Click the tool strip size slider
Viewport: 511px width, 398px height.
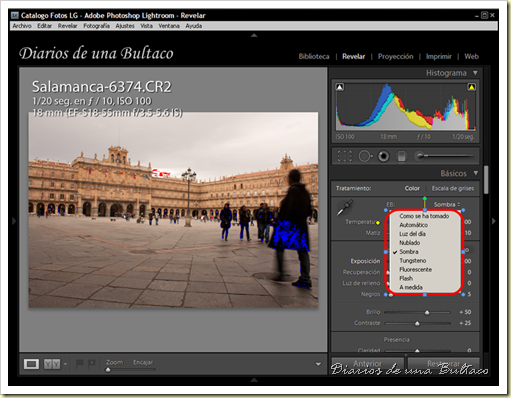click(x=444, y=156)
